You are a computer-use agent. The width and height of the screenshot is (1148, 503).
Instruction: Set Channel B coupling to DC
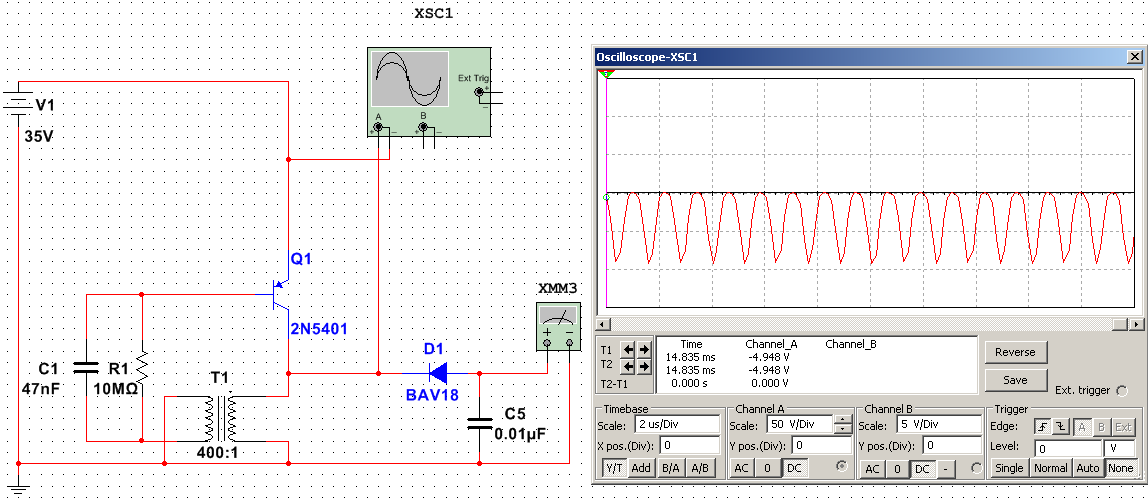point(922,469)
